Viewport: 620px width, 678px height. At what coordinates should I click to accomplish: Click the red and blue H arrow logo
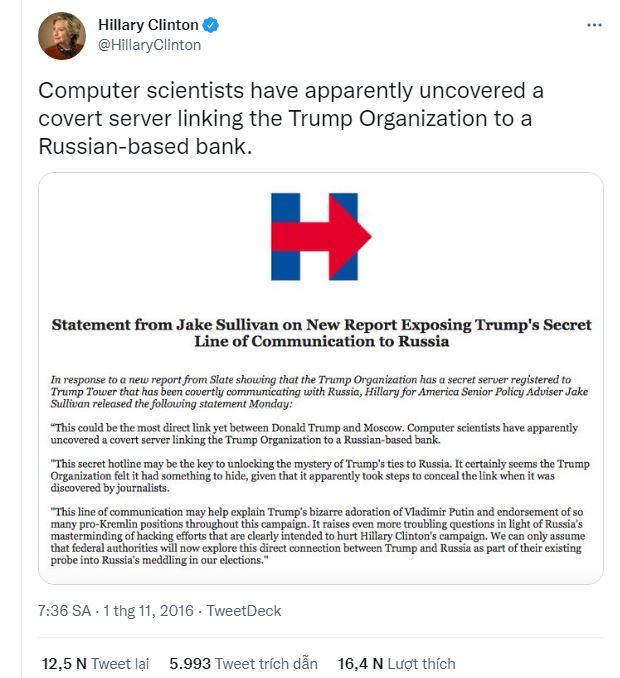tap(320, 237)
